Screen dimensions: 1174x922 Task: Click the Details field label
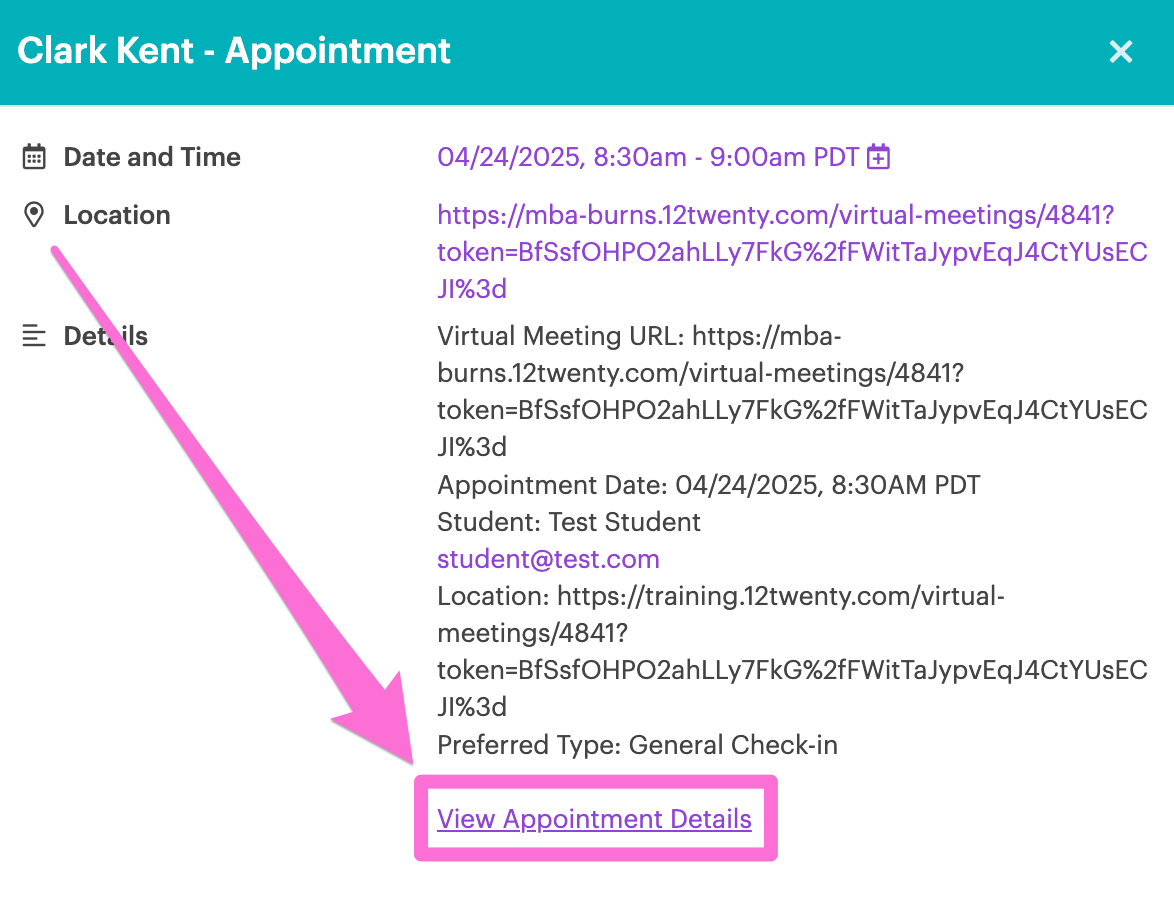(x=106, y=336)
